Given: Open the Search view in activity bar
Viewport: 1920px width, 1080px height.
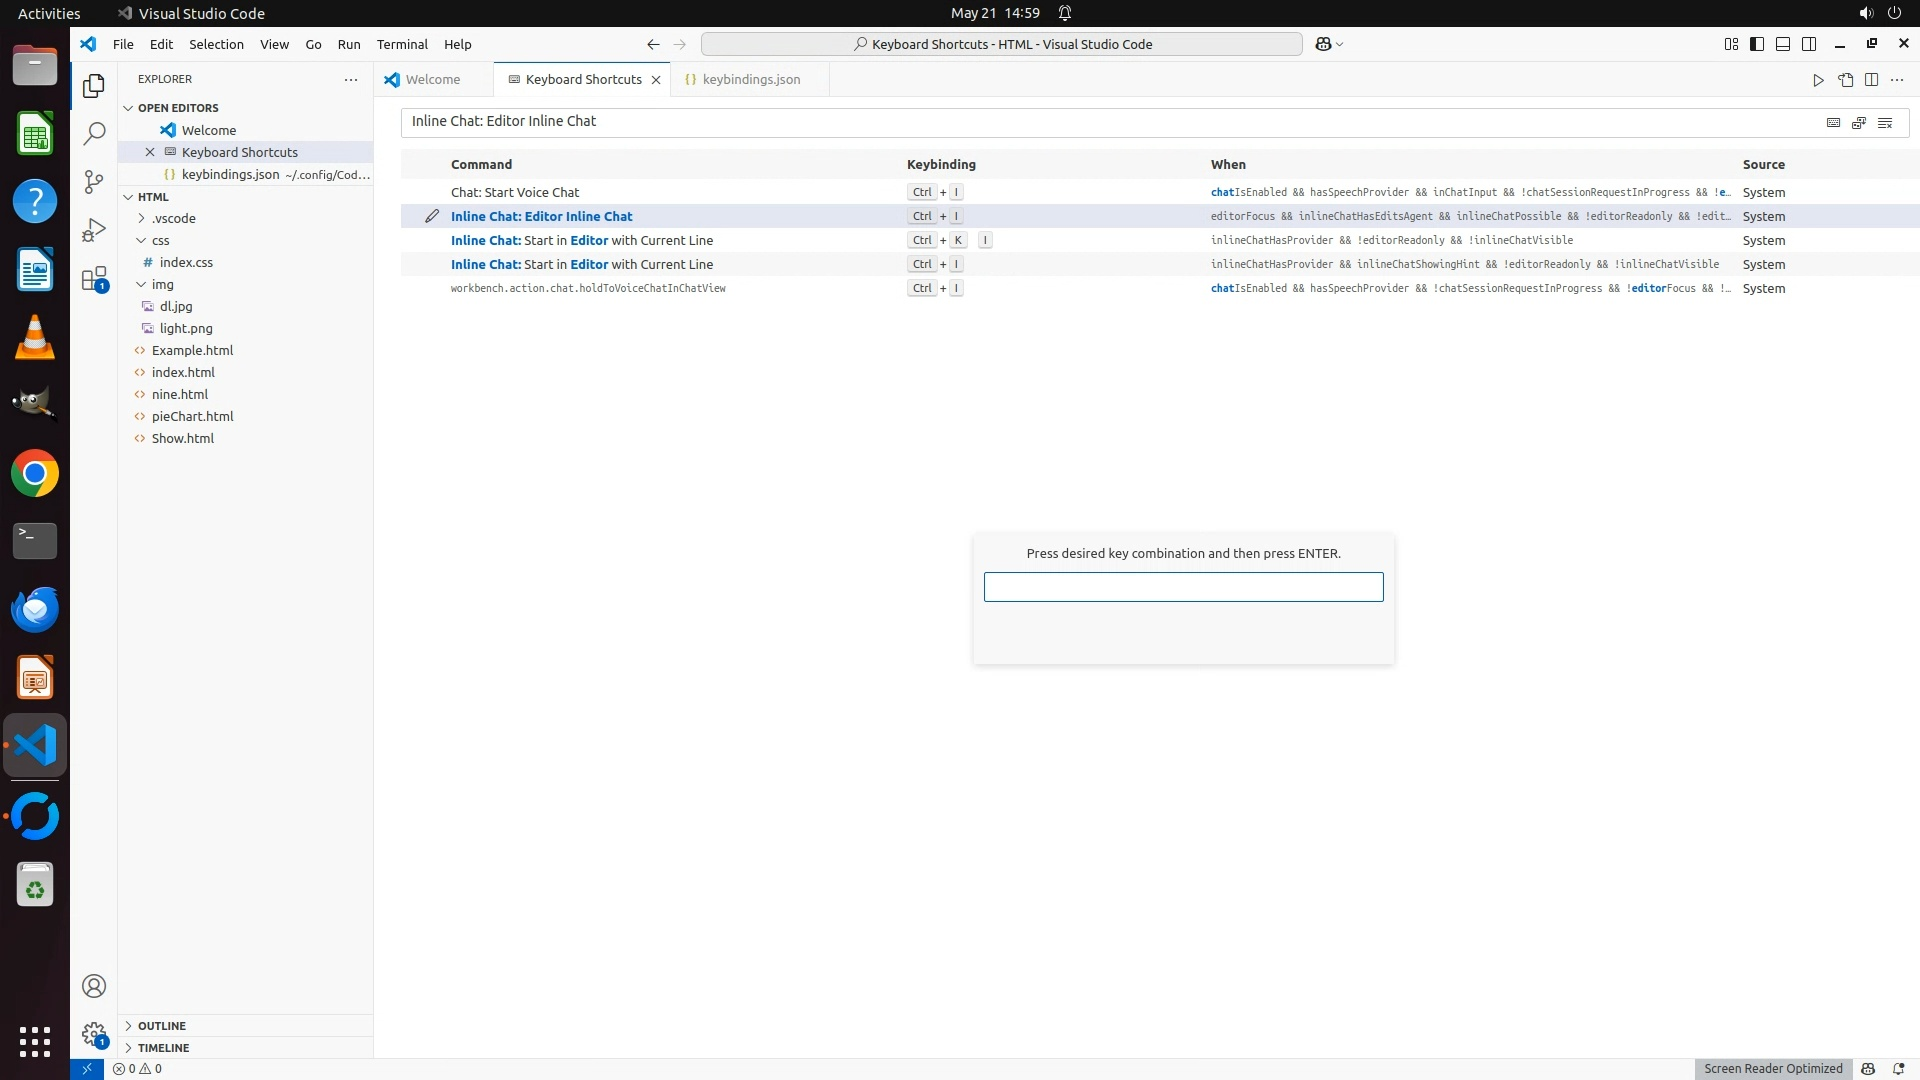Looking at the screenshot, I should point(94,133).
